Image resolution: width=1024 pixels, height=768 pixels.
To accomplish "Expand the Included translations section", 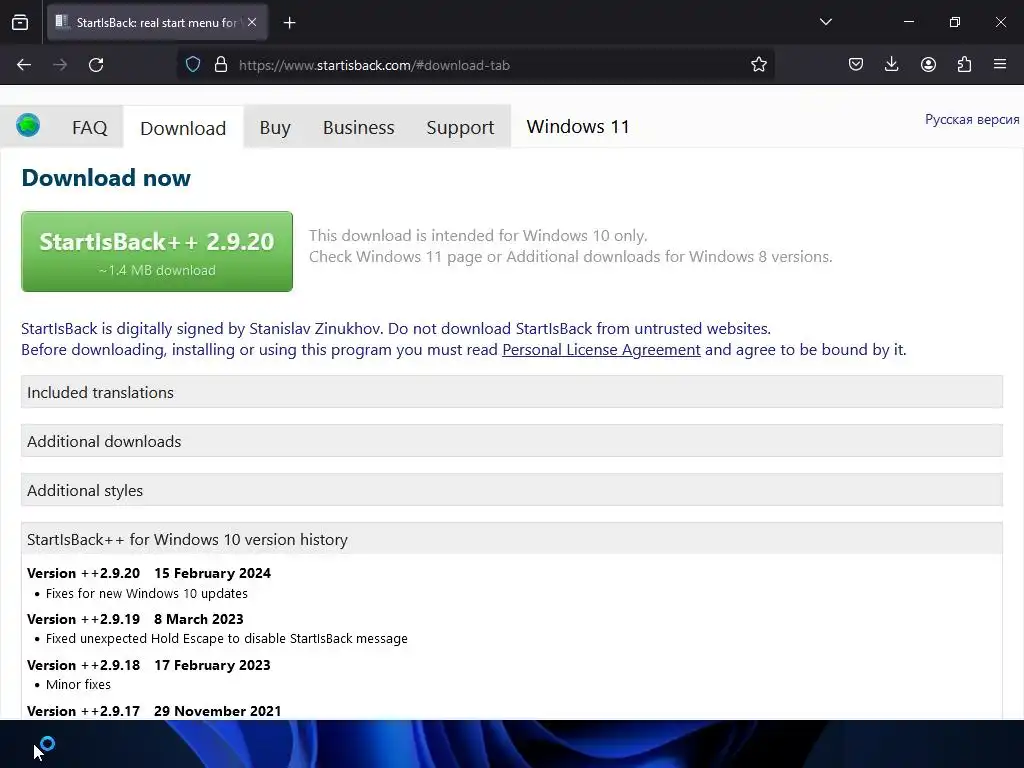I will [512, 392].
